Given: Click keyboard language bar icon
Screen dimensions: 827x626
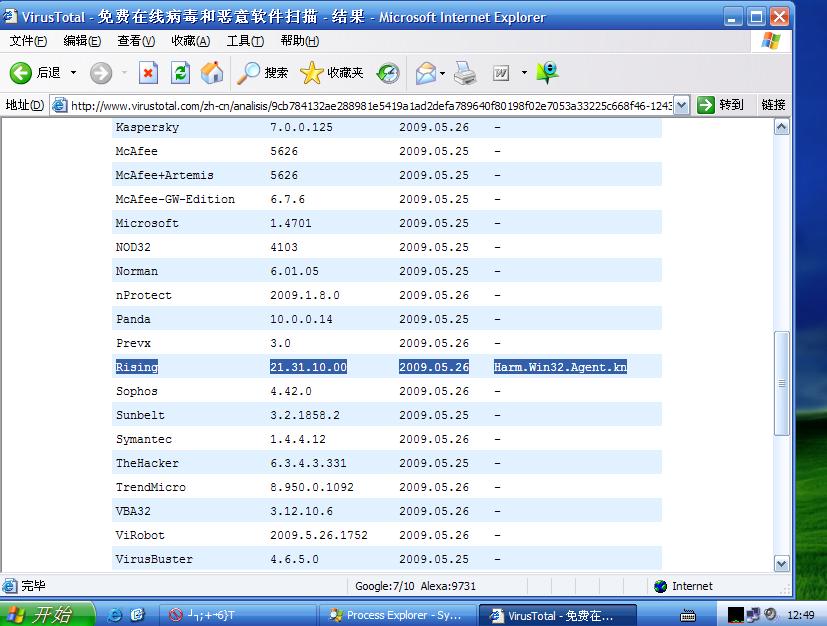Looking at the screenshot, I should pos(688,615).
